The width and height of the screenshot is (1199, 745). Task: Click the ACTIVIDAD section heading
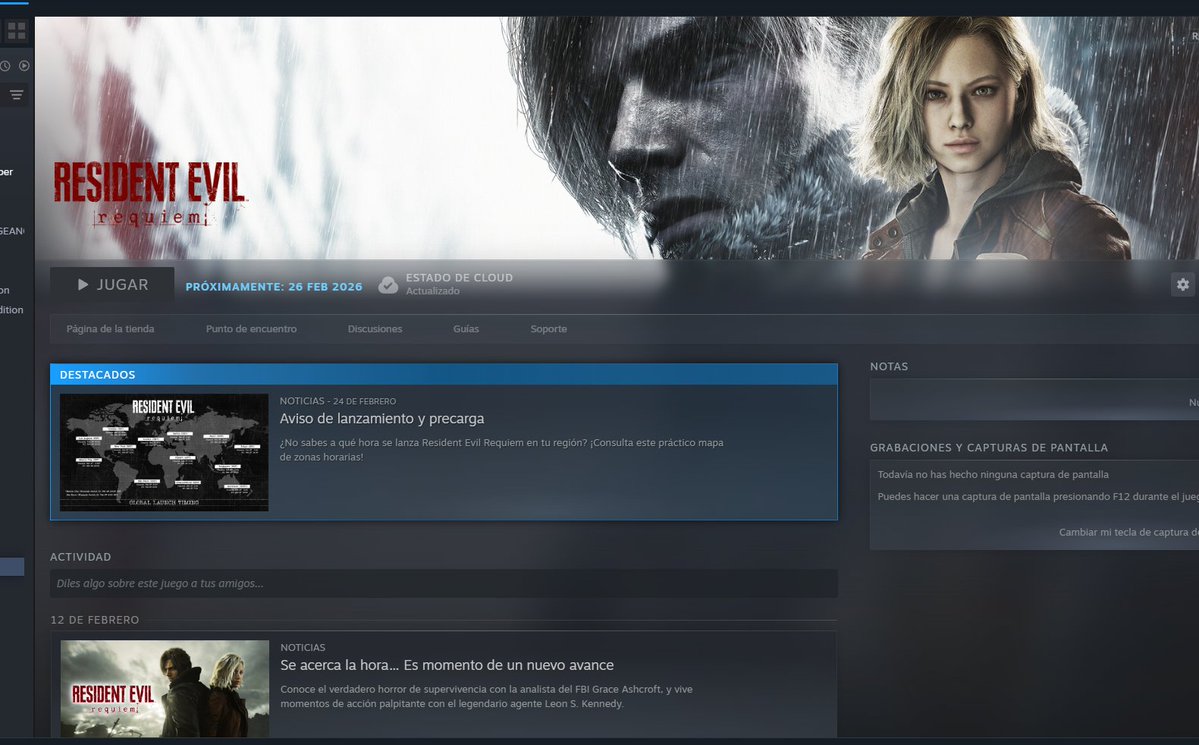tap(80, 557)
